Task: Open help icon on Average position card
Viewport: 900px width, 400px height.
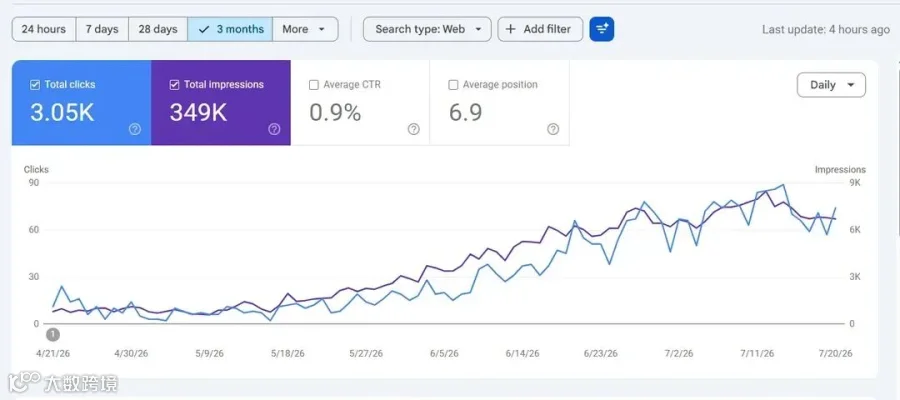Action: coord(553,129)
